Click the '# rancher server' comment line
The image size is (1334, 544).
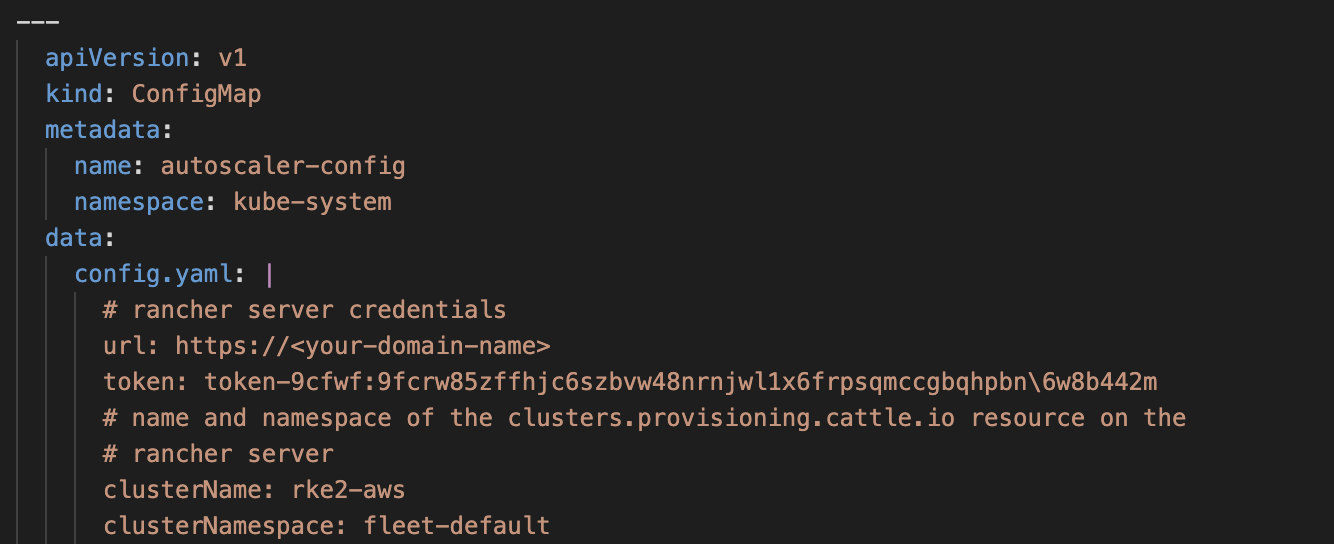coord(218,454)
